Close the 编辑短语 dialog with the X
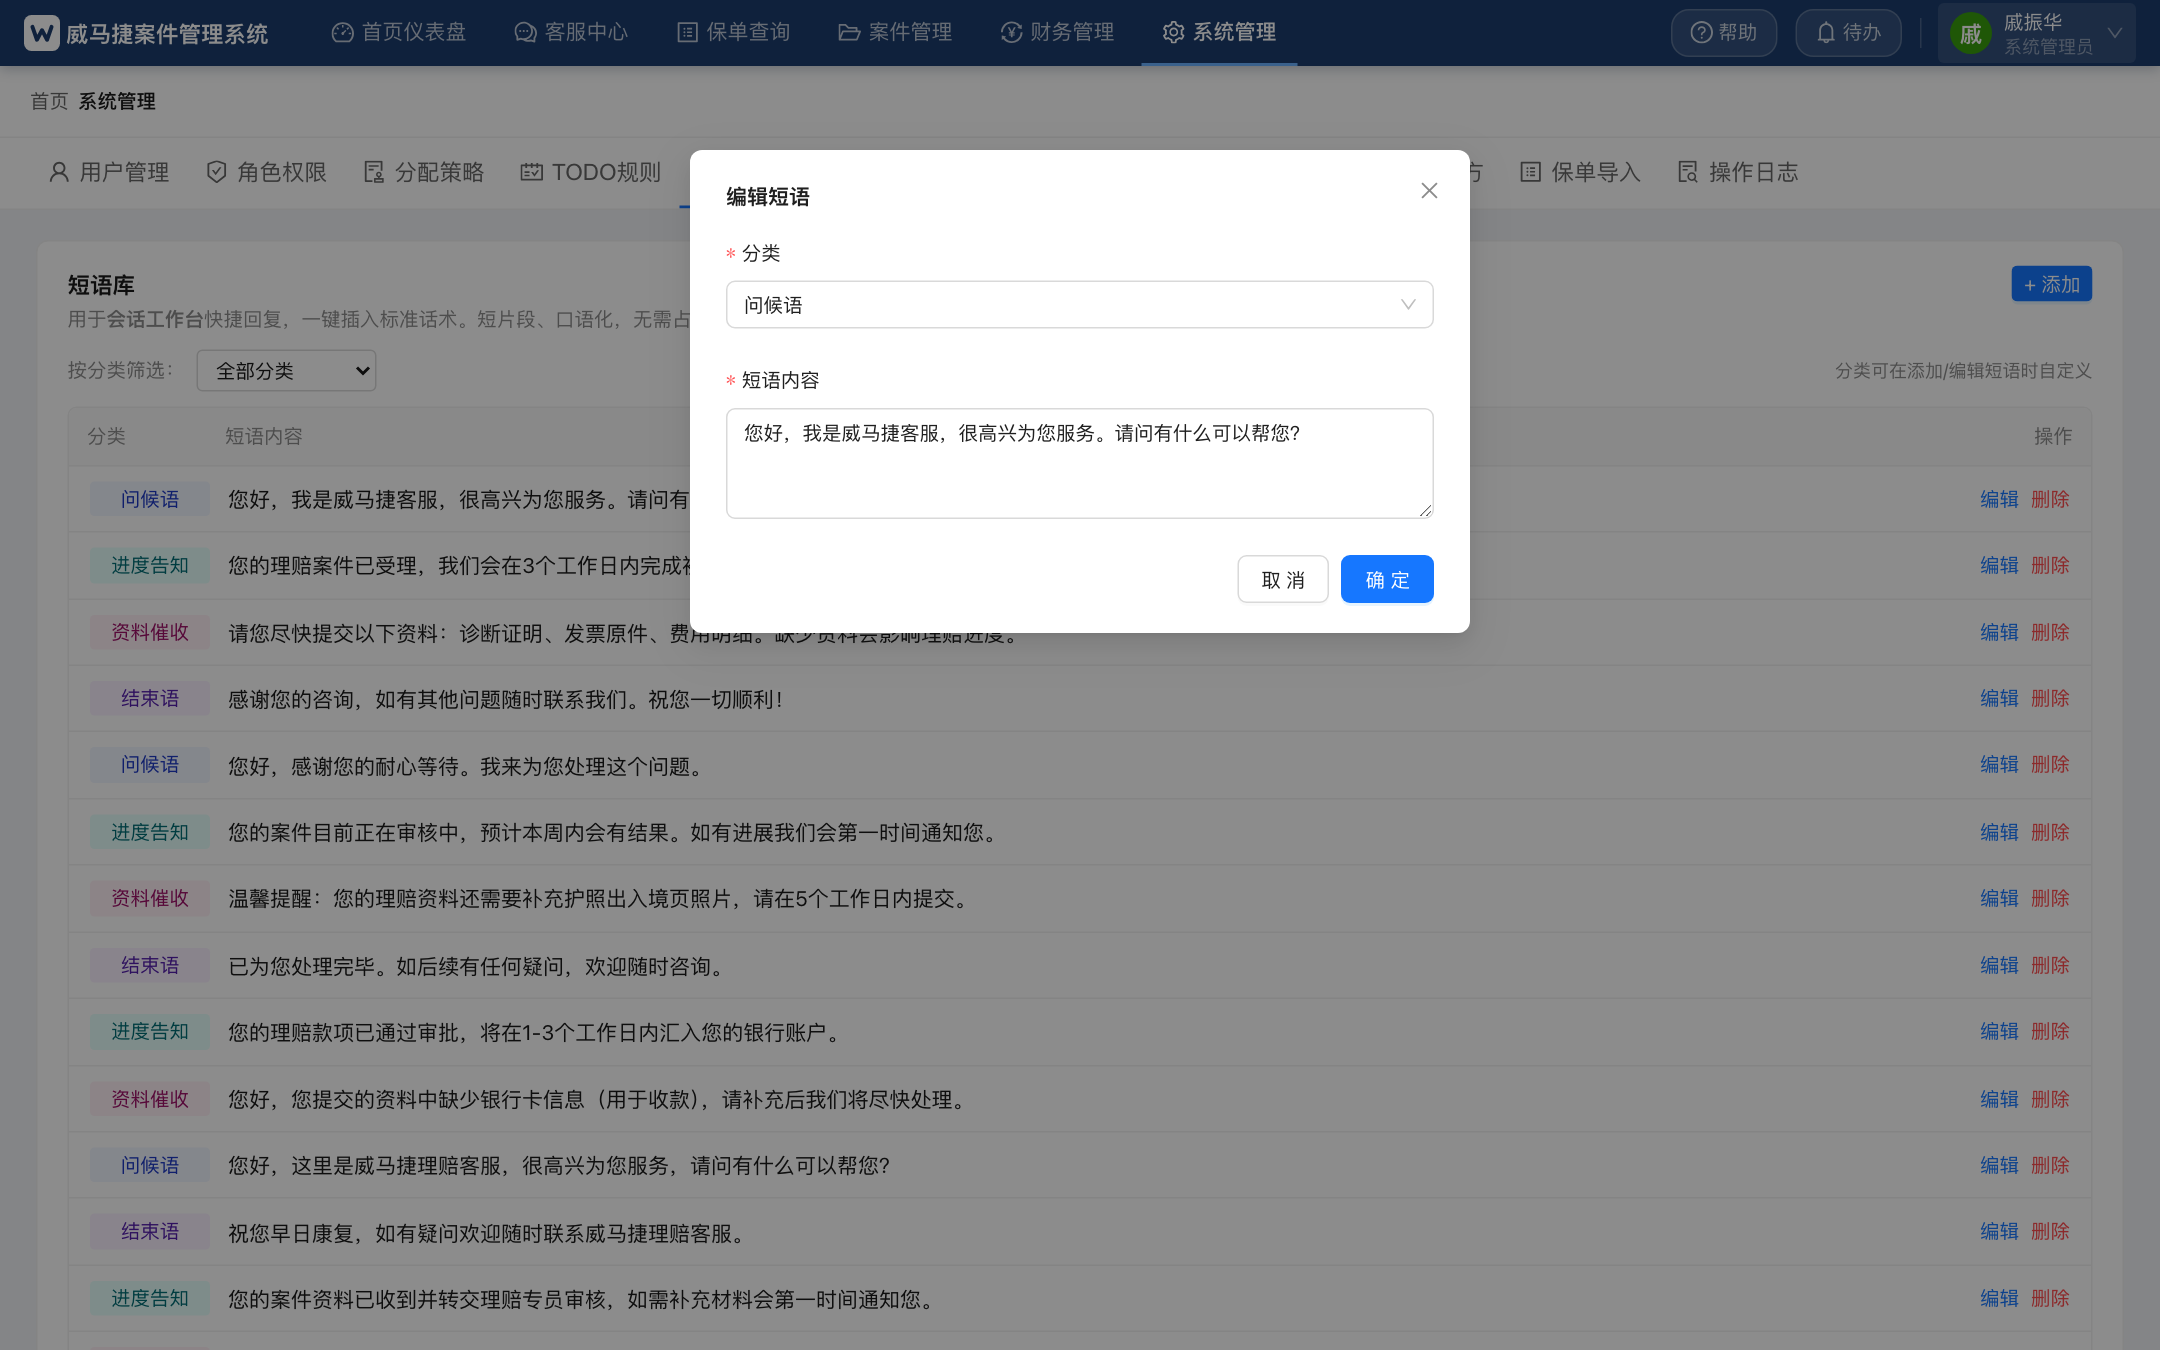 click(1429, 190)
